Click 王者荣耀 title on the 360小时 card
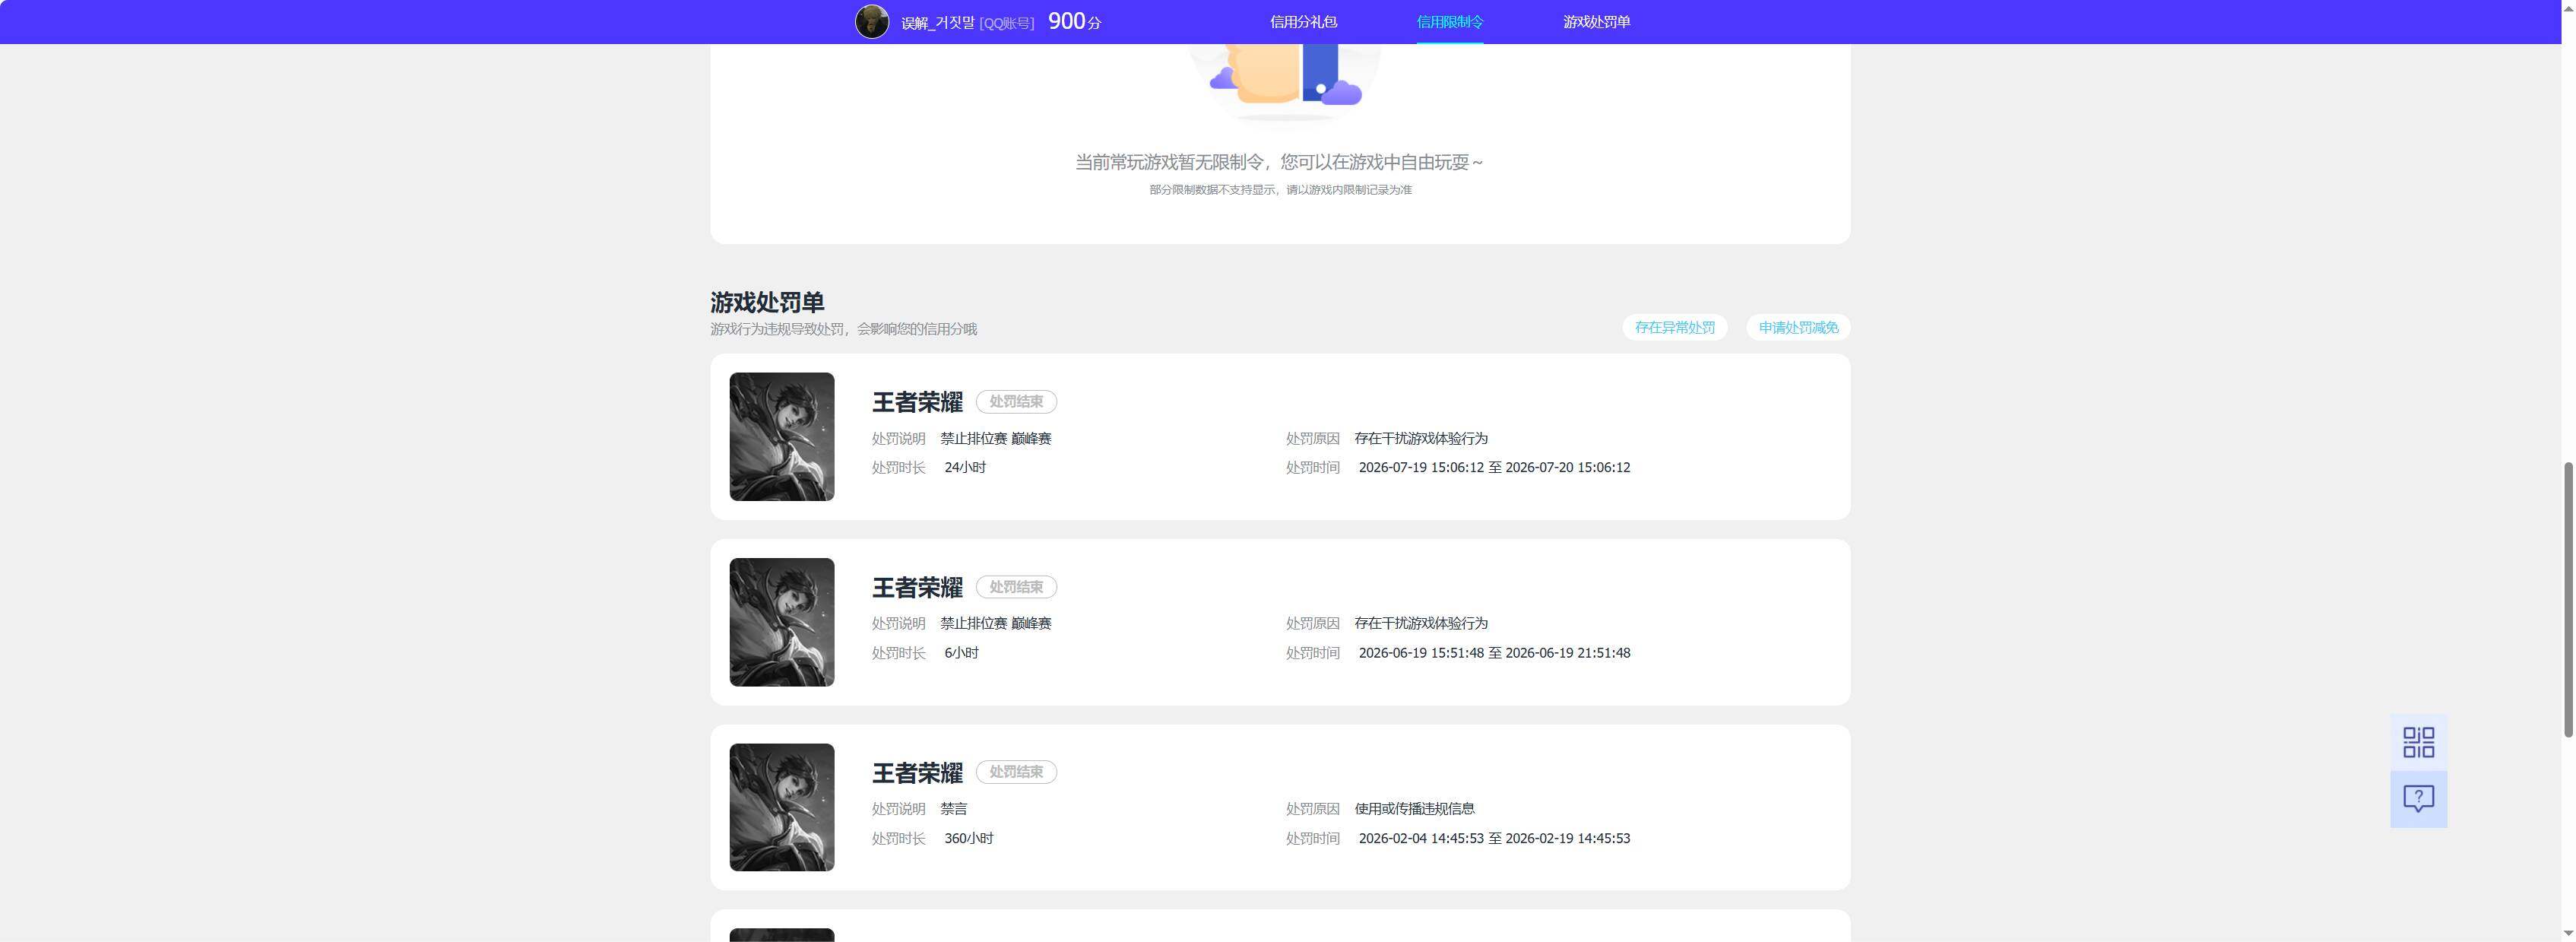The height and width of the screenshot is (942, 2576). tap(917, 772)
